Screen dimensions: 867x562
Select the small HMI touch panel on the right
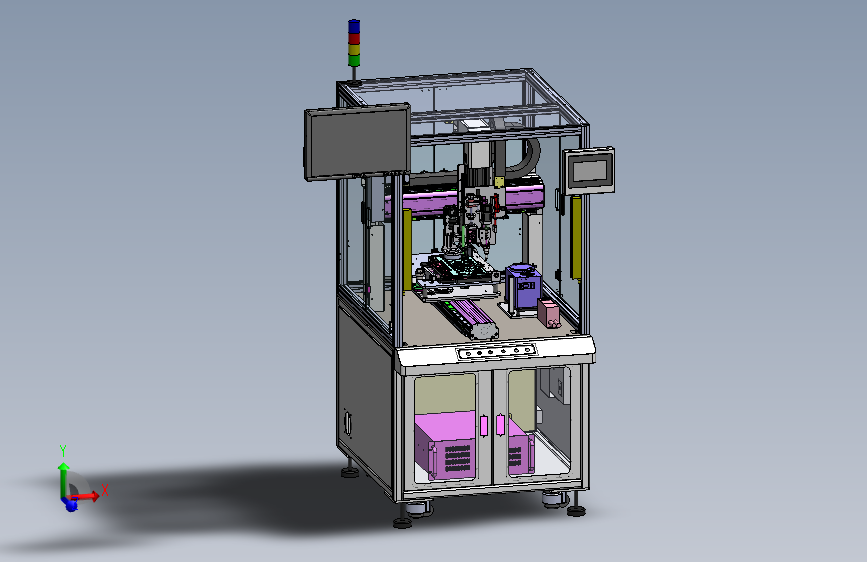pos(589,171)
